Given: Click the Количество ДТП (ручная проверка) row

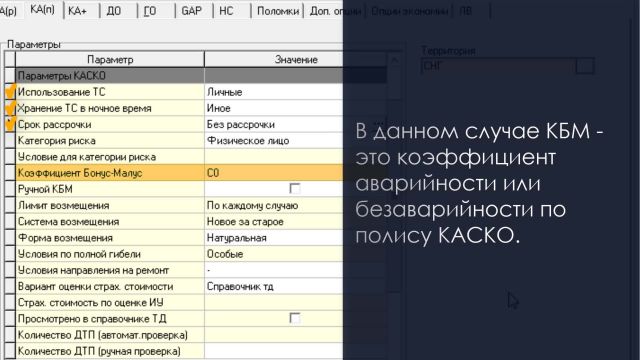Looking at the screenshot, I should 110,351.
